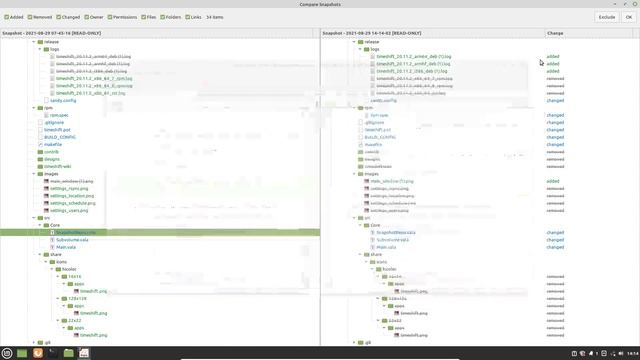The height and width of the screenshot is (360, 640).
Task: Open the Linux Mint start menu
Action: (x=7, y=353)
